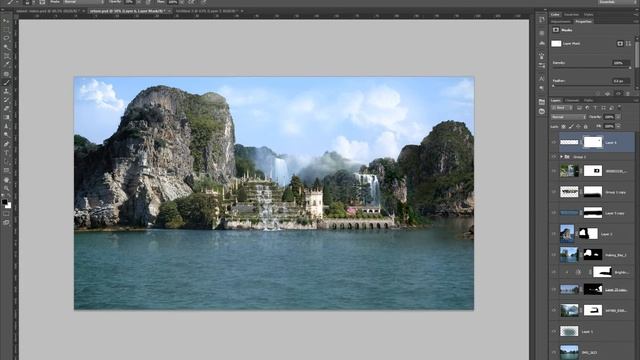The image size is (640, 360).
Task: Hide Group 1 via eye icon
Action: tap(554, 157)
